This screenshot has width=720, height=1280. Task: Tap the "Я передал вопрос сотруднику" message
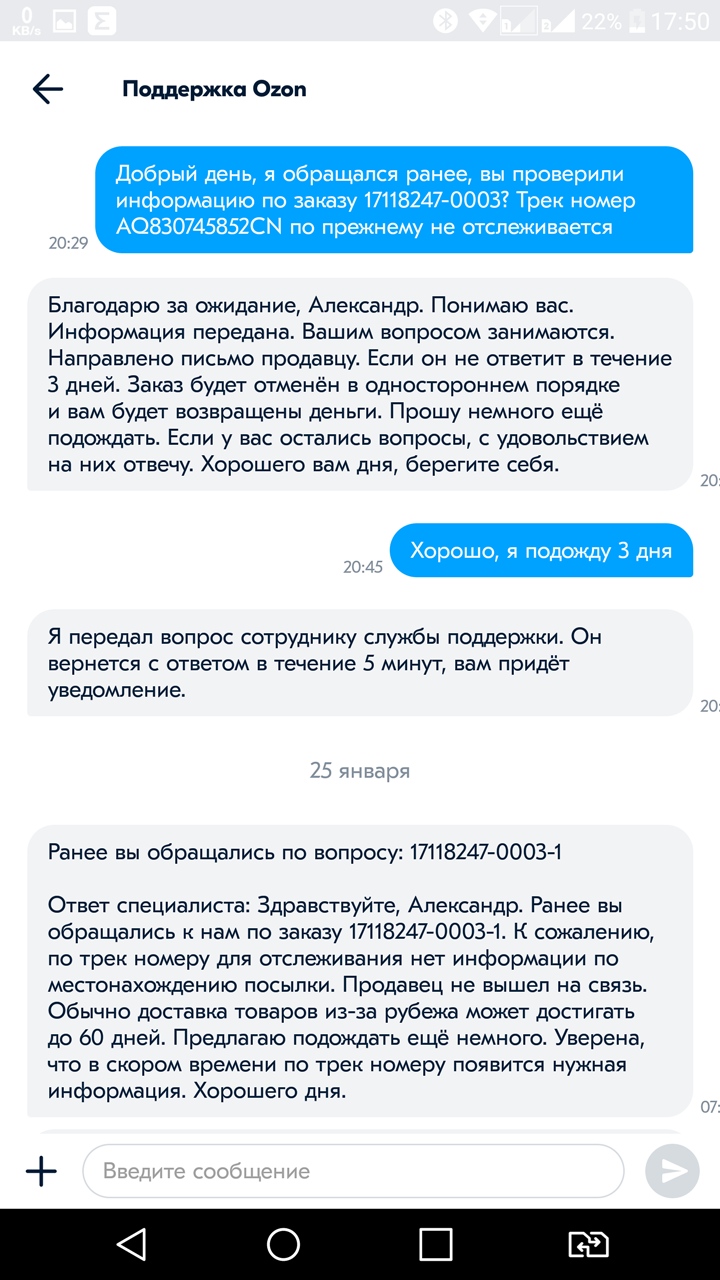360,662
